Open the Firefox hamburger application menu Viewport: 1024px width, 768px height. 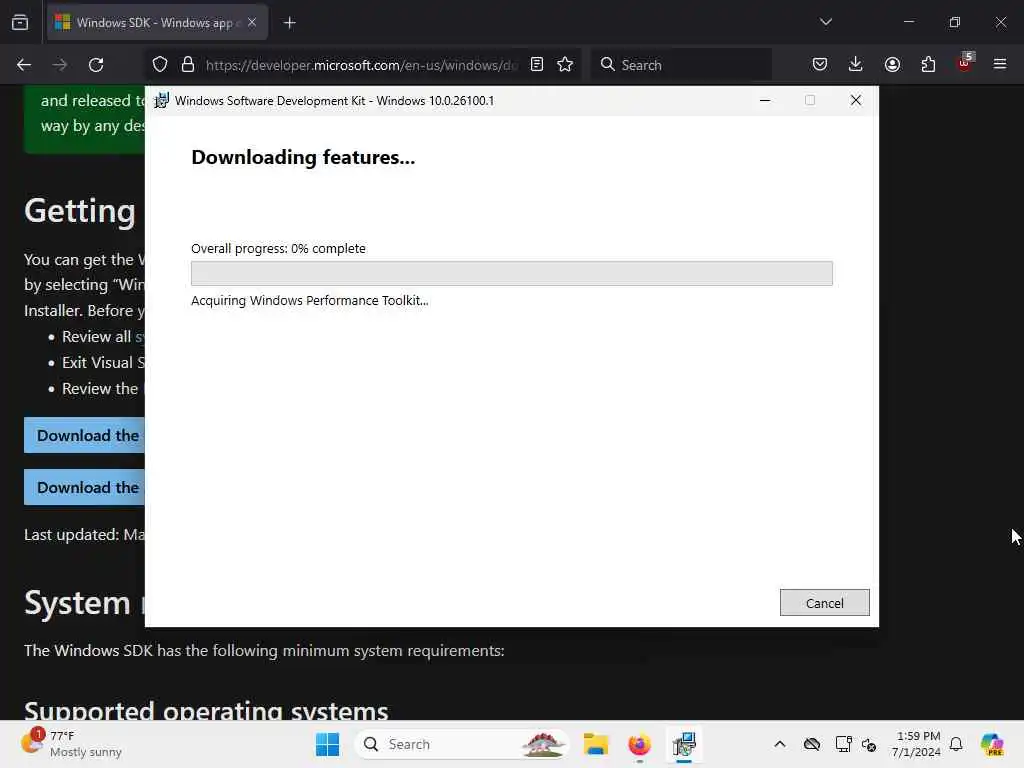click(1000, 64)
